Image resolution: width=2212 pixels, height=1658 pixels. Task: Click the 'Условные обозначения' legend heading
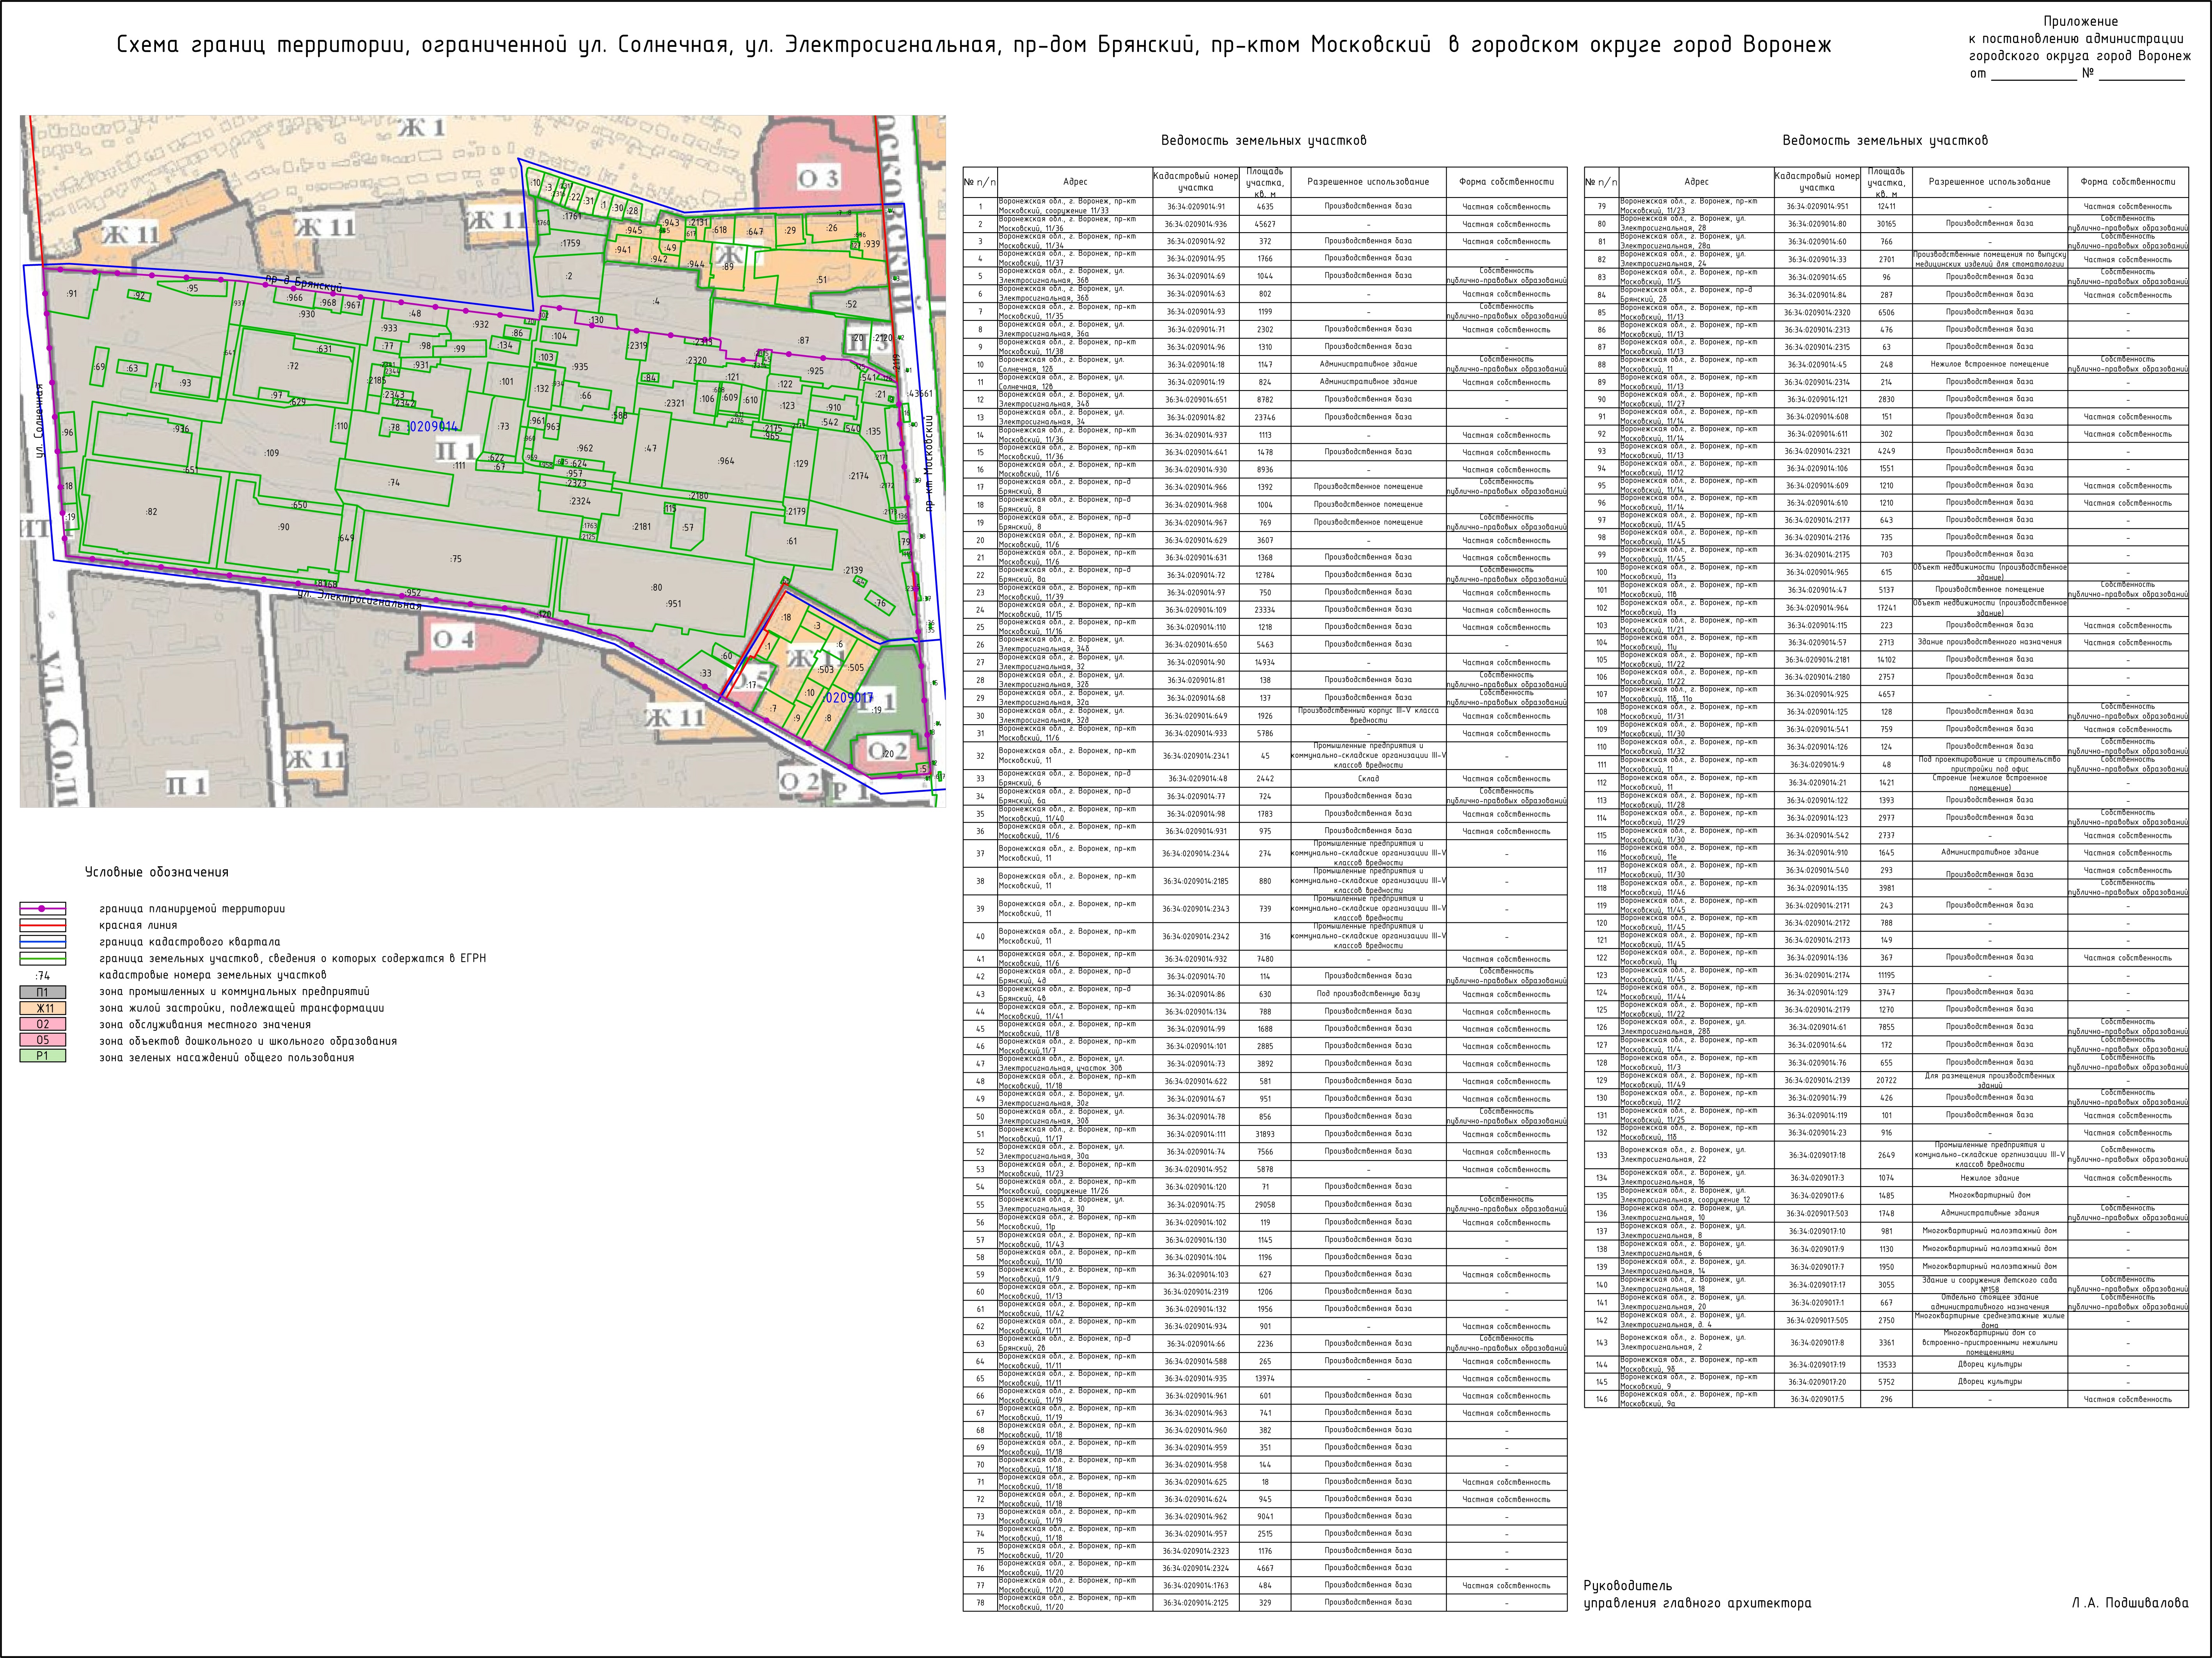[157, 872]
